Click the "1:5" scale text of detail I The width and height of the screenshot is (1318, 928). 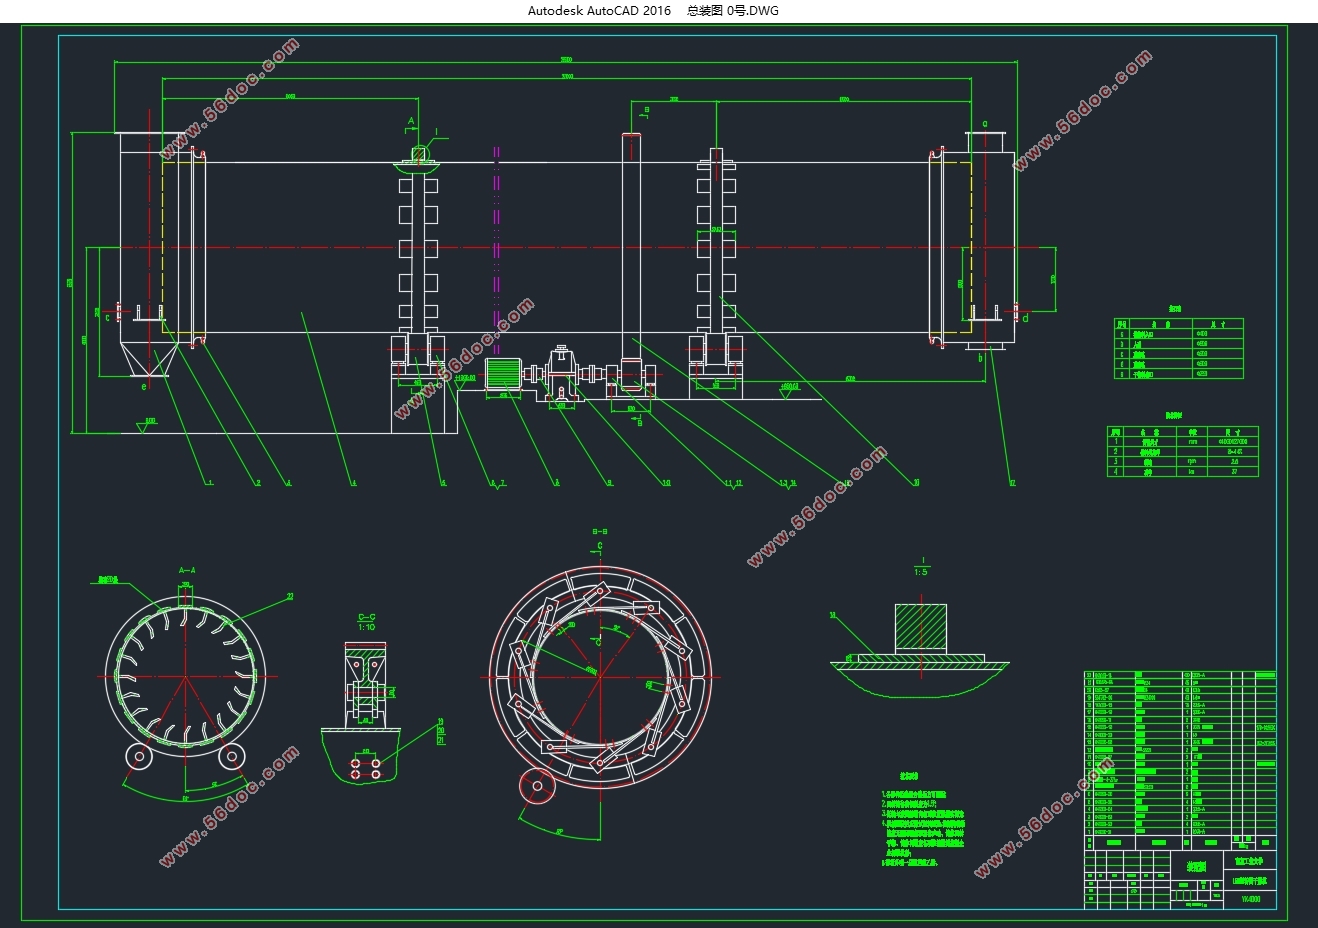920,571
